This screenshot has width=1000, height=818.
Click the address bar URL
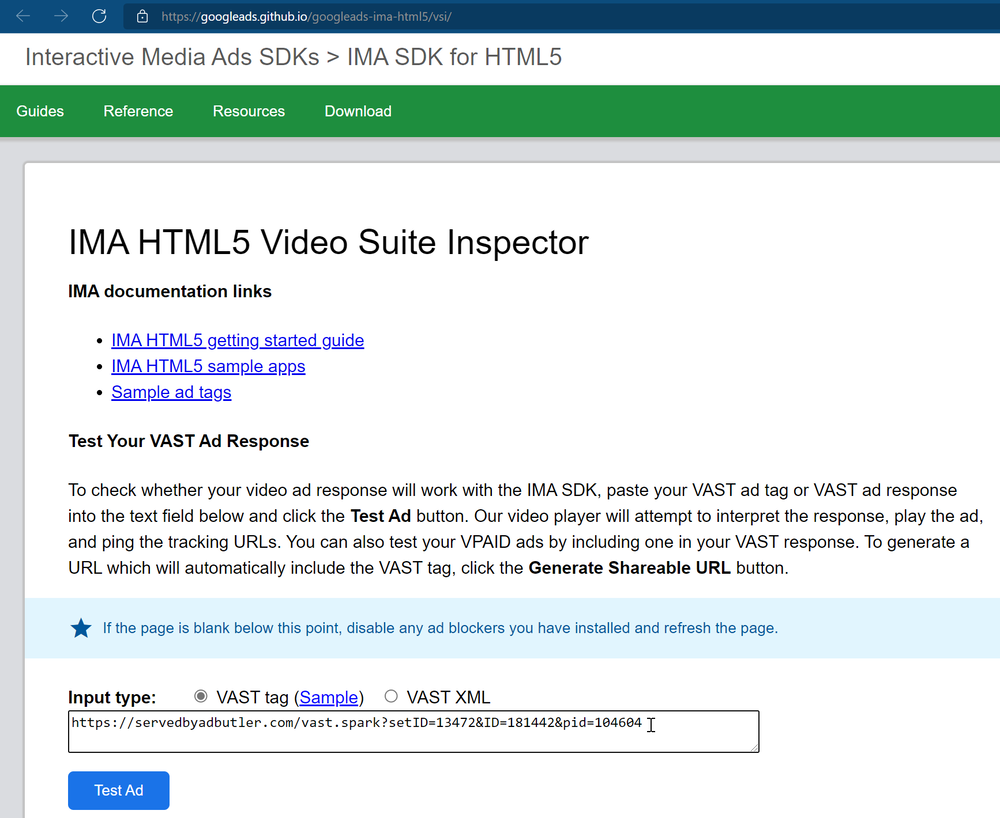pos(306,17)
